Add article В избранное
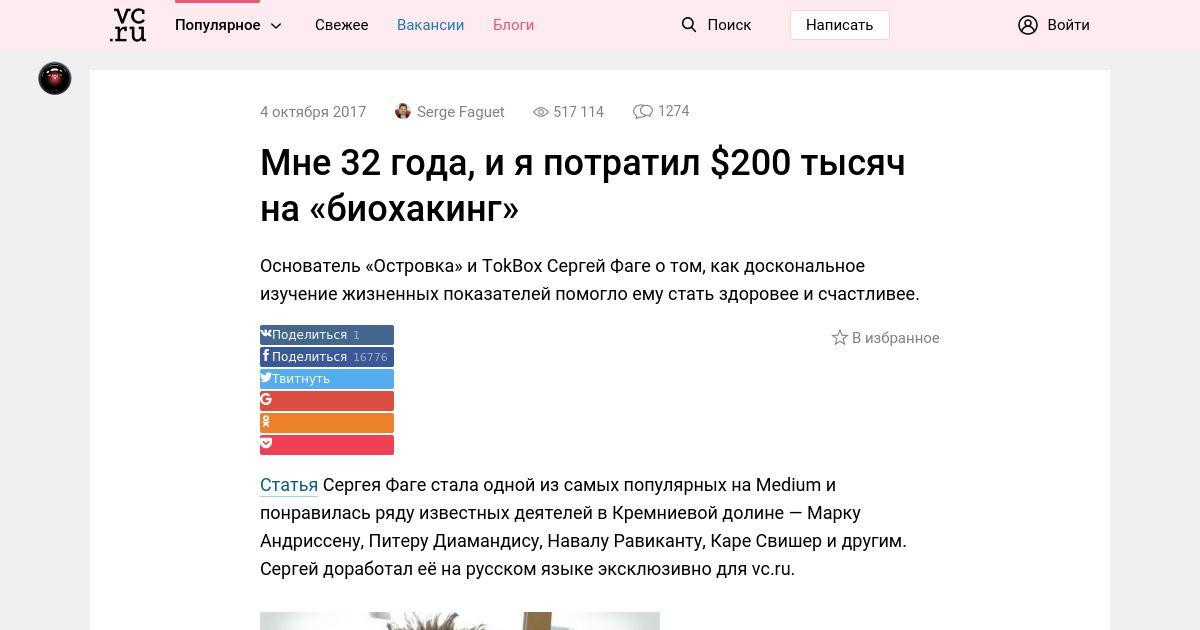Image resolution: width=1200 pixels, height=630 pixels. point(896,338)
